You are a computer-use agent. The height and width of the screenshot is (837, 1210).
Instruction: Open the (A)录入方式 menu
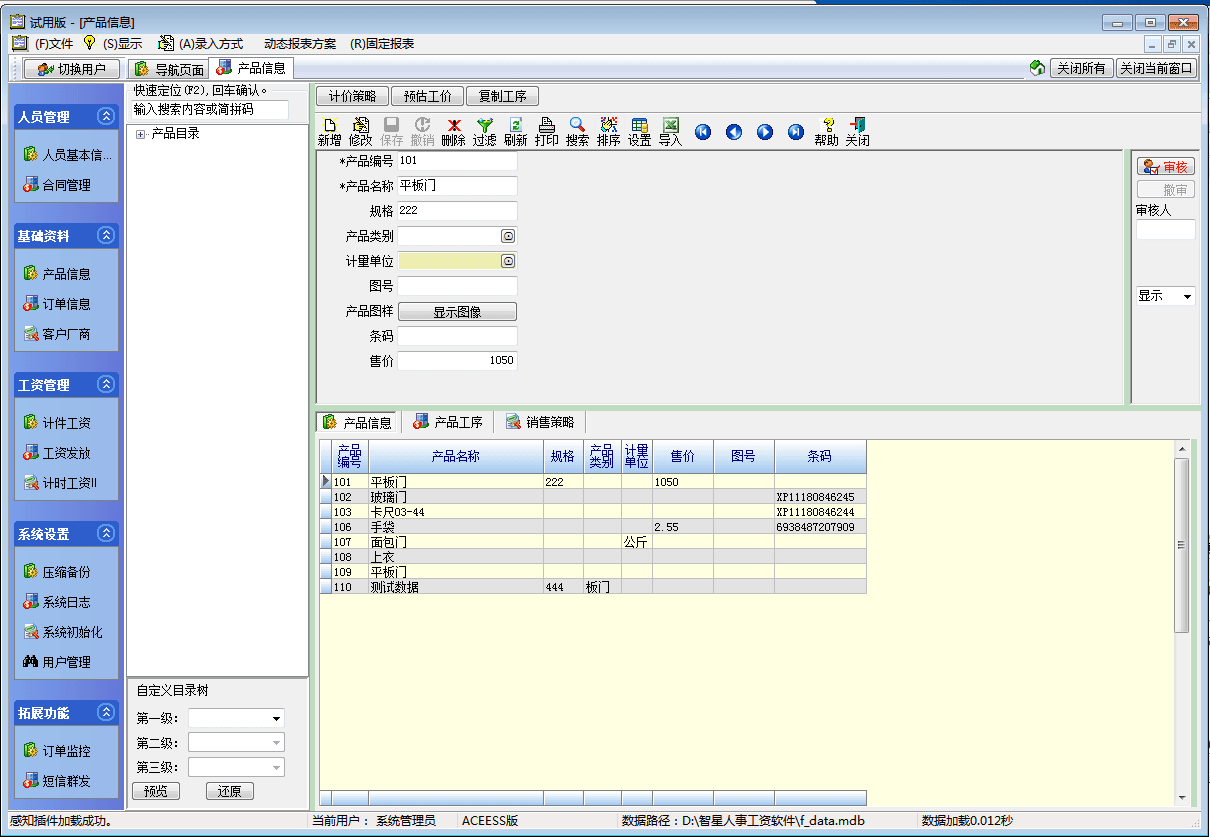[x=211, y=44]
